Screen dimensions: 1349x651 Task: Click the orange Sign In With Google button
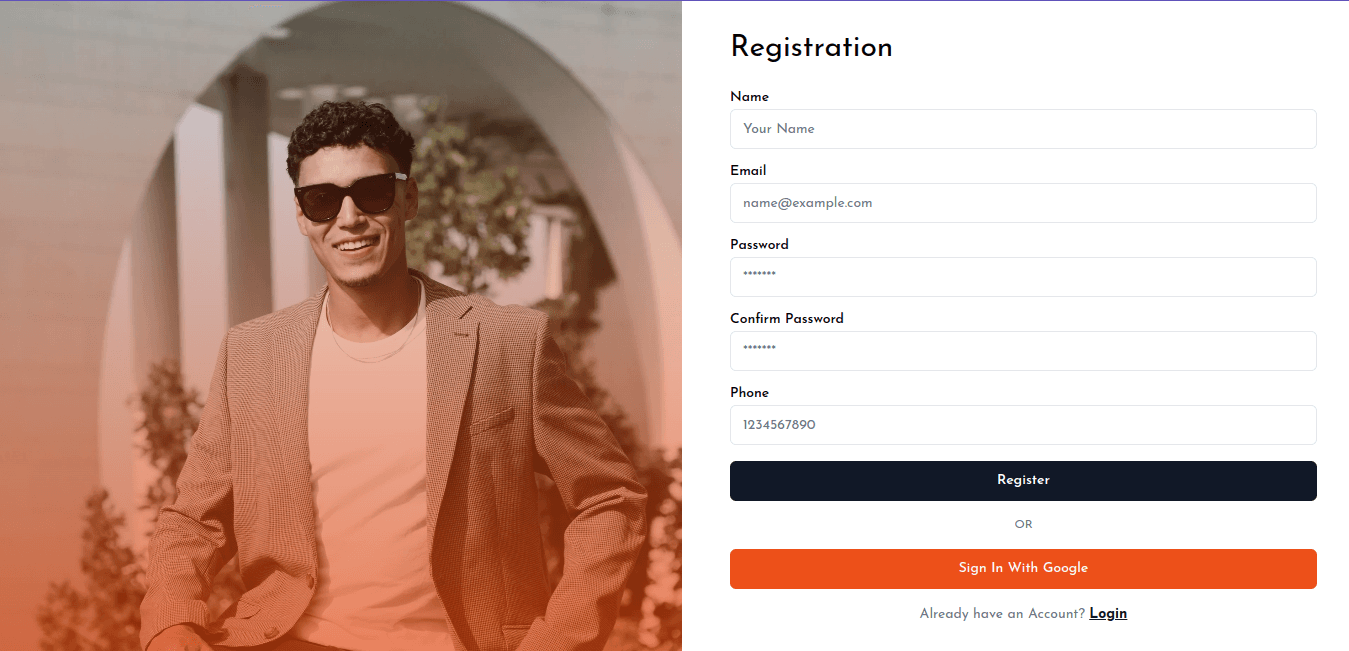(1023, 568)
